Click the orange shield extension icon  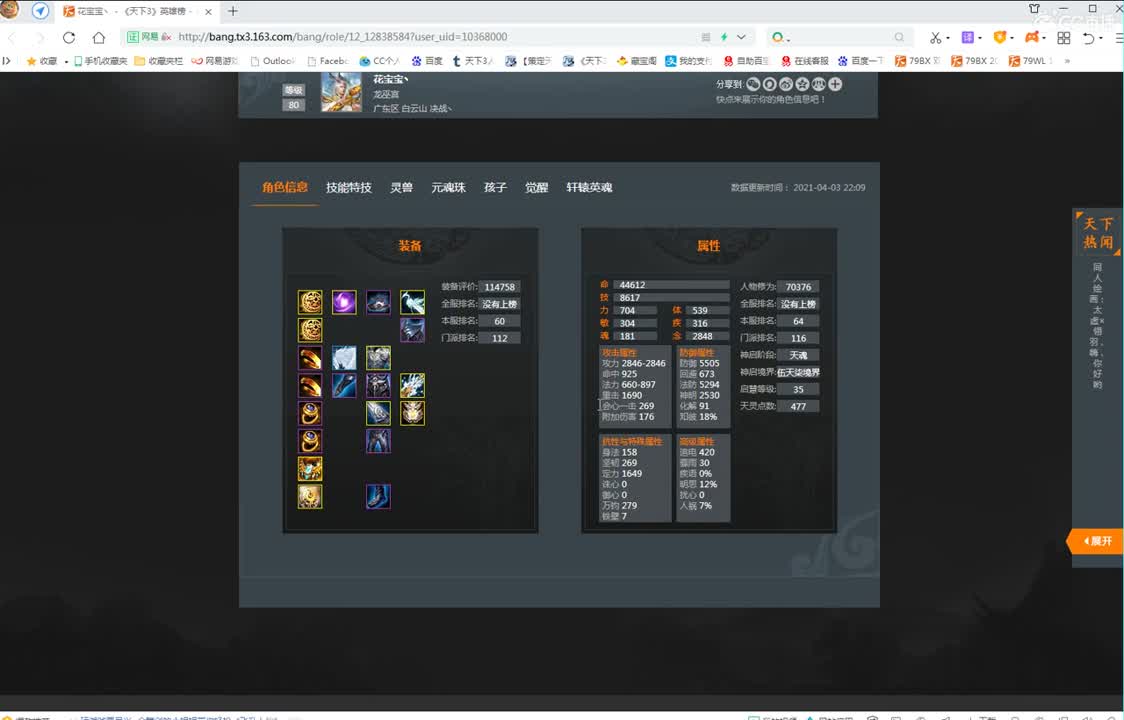point(999,37)
